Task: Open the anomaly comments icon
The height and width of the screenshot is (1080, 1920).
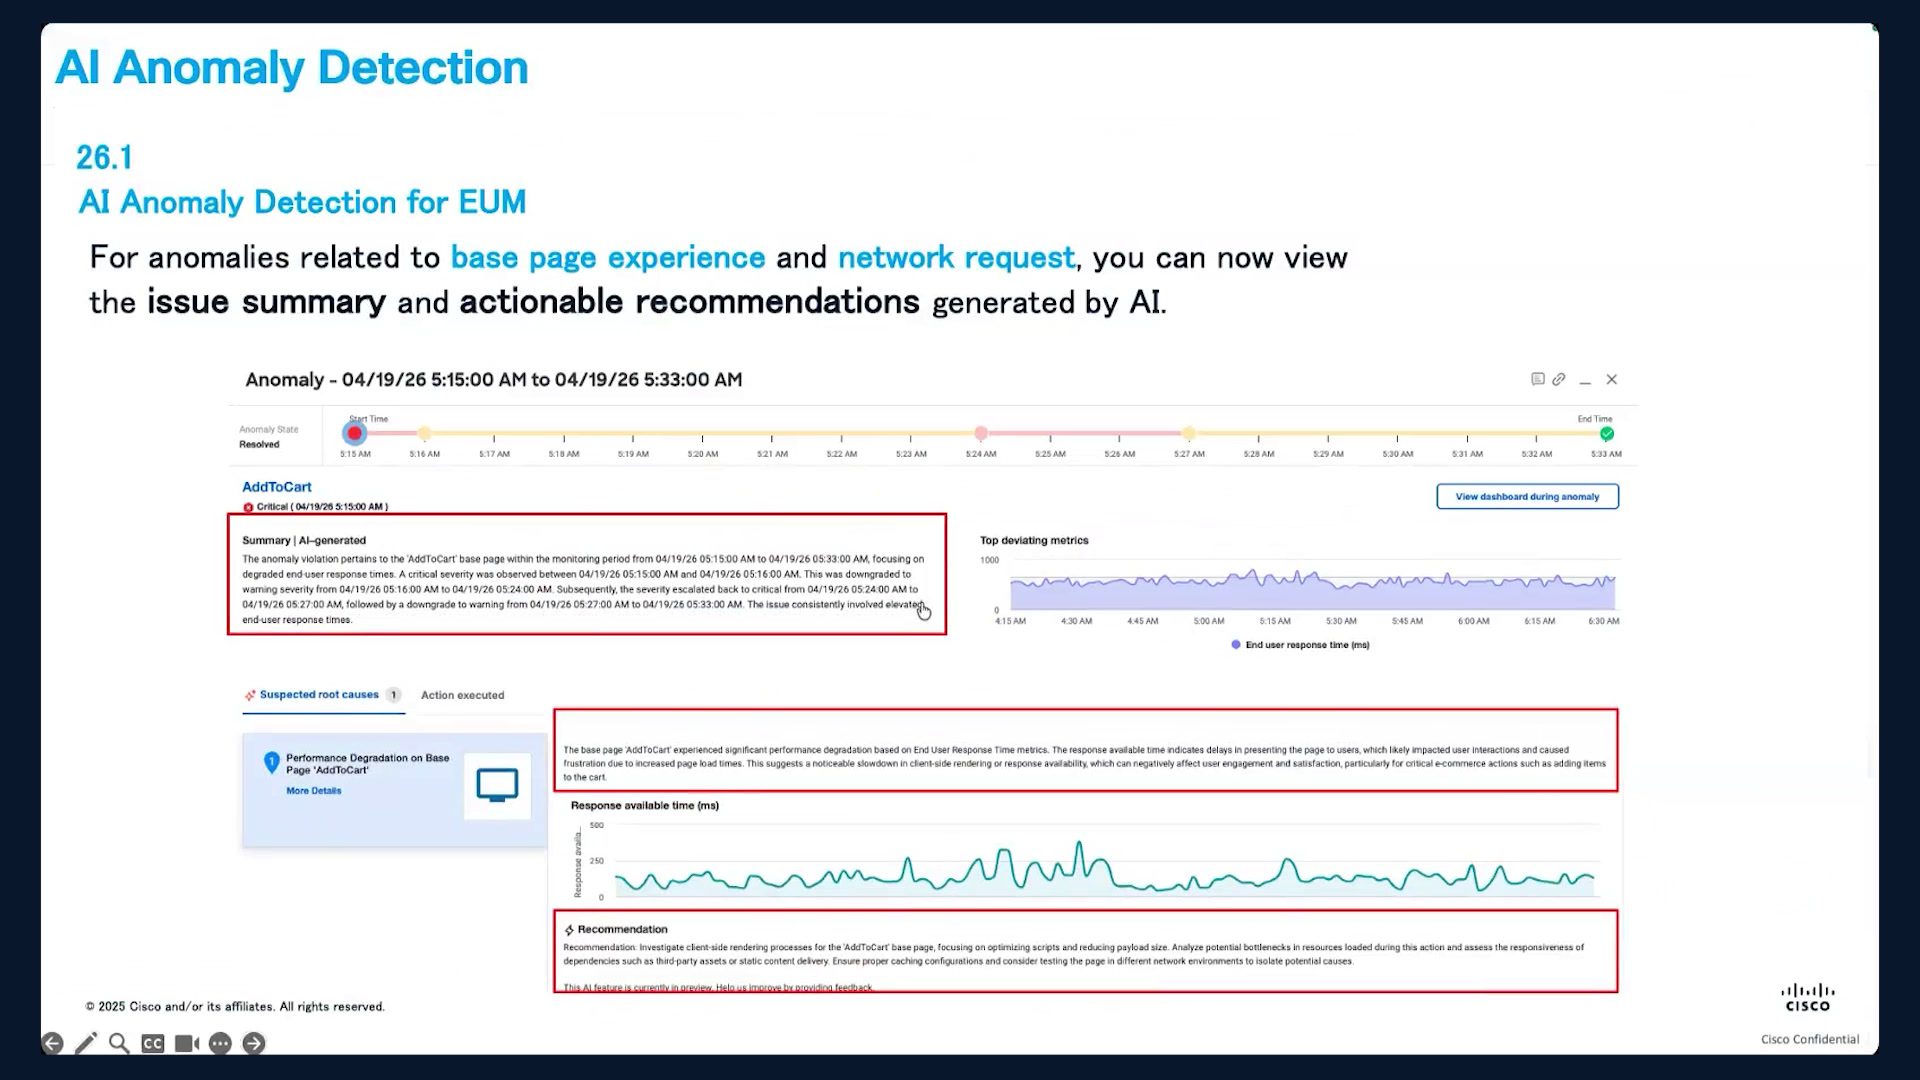Action: click(1538, 379)
